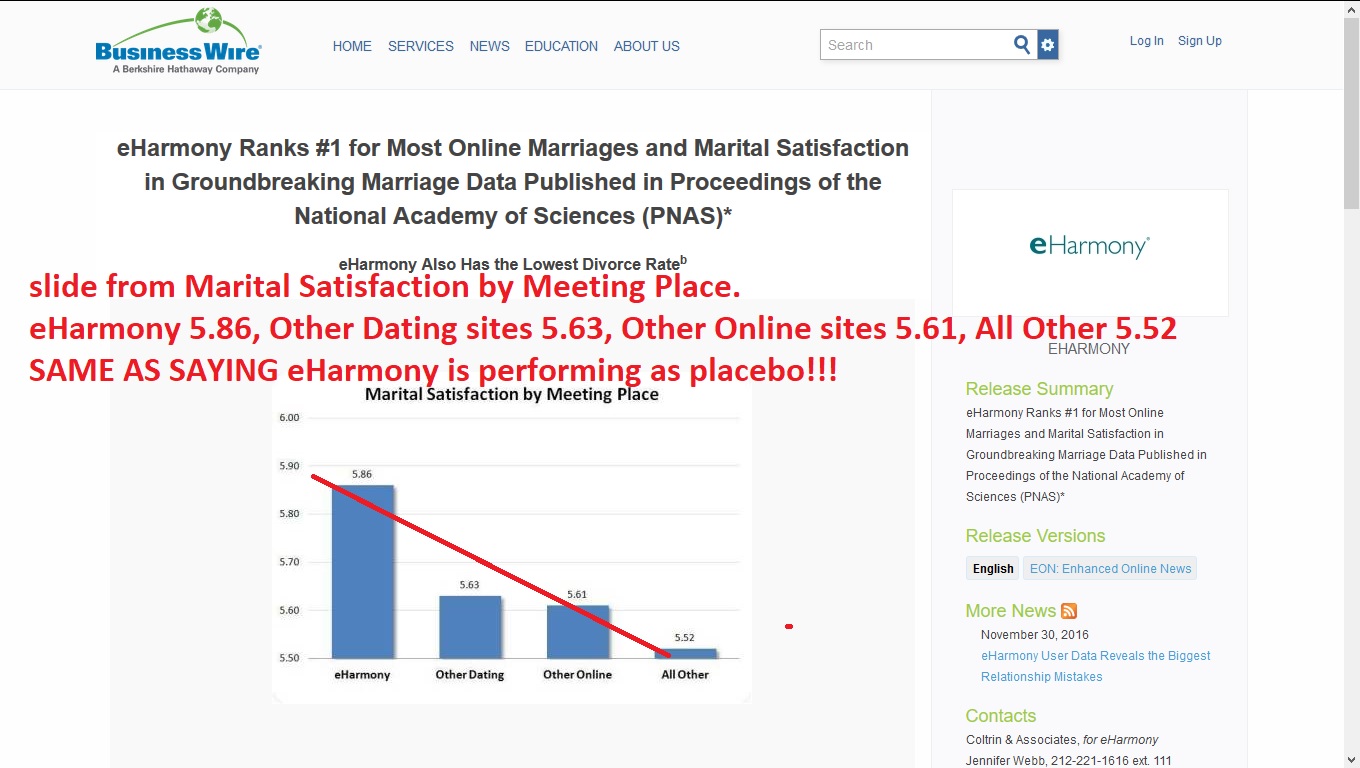Click the Business Wire logo

(178, 42)
